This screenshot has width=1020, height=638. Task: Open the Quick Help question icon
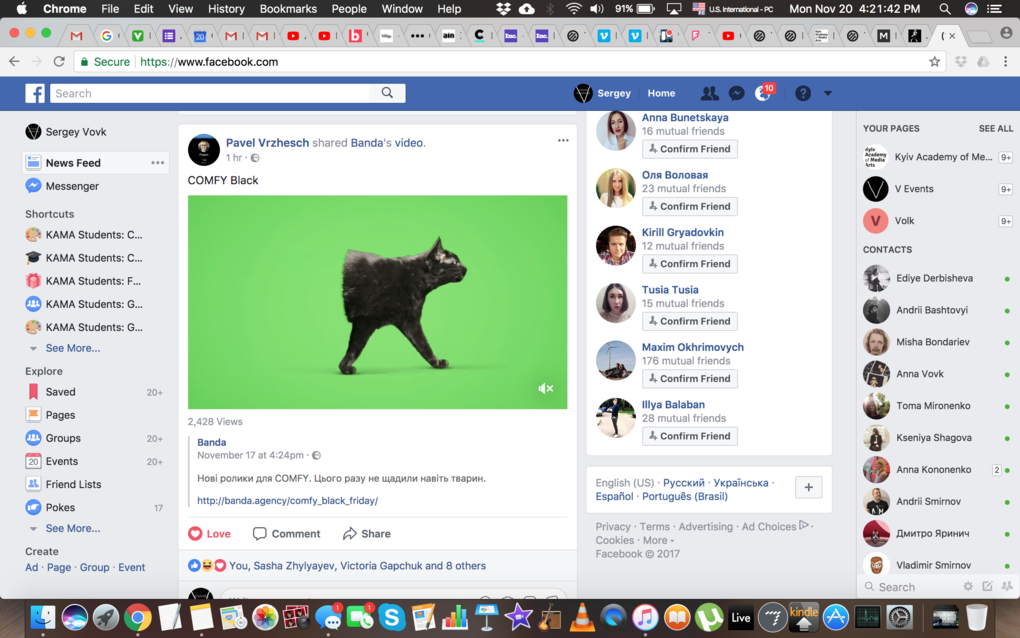click(x=803, y=94)
